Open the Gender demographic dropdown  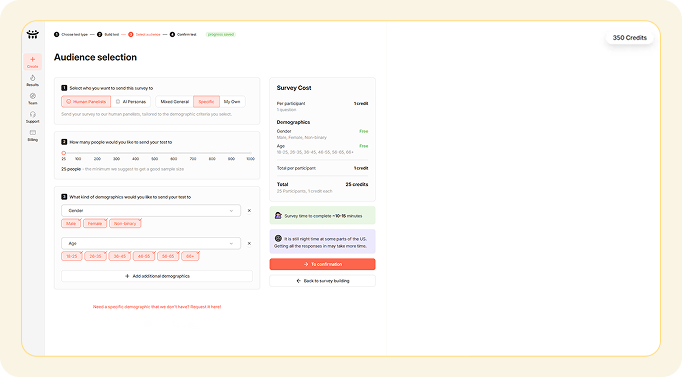pos(151,210)
